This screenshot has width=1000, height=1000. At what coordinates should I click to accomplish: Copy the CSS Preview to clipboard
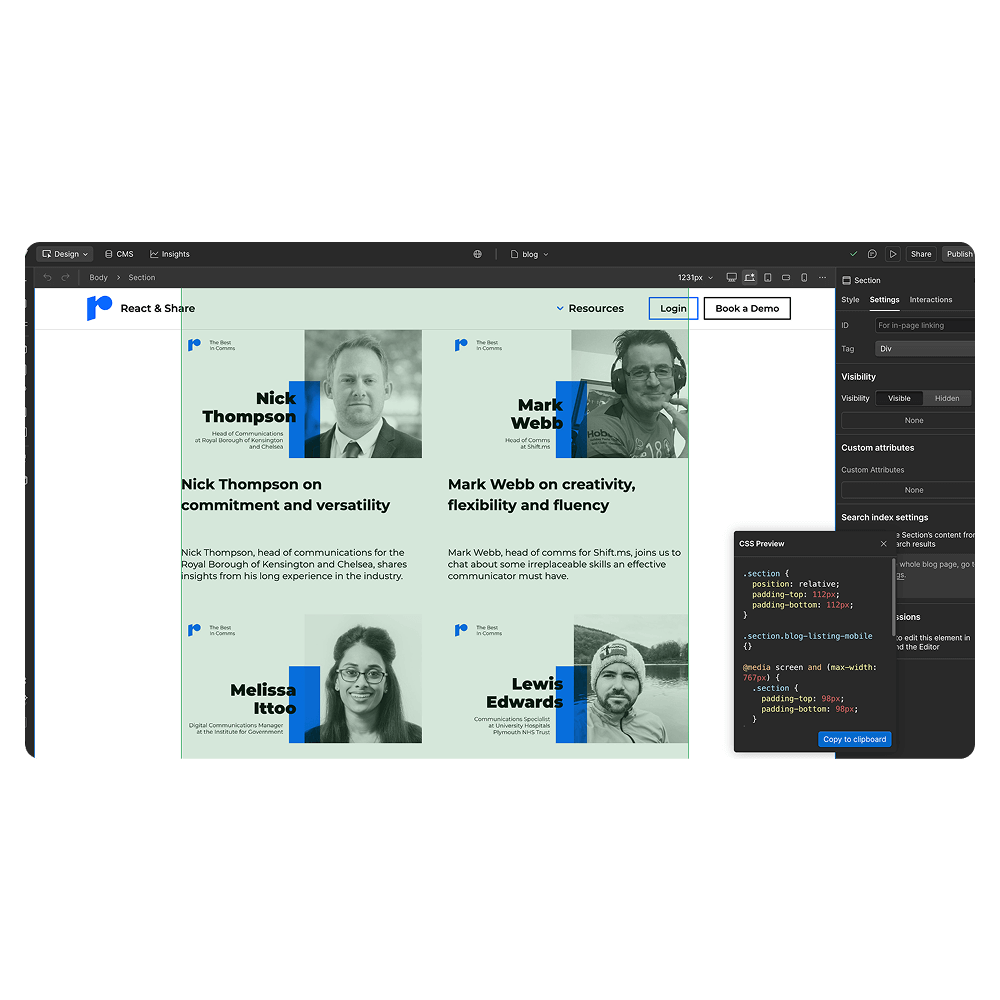tap(854, 739)
